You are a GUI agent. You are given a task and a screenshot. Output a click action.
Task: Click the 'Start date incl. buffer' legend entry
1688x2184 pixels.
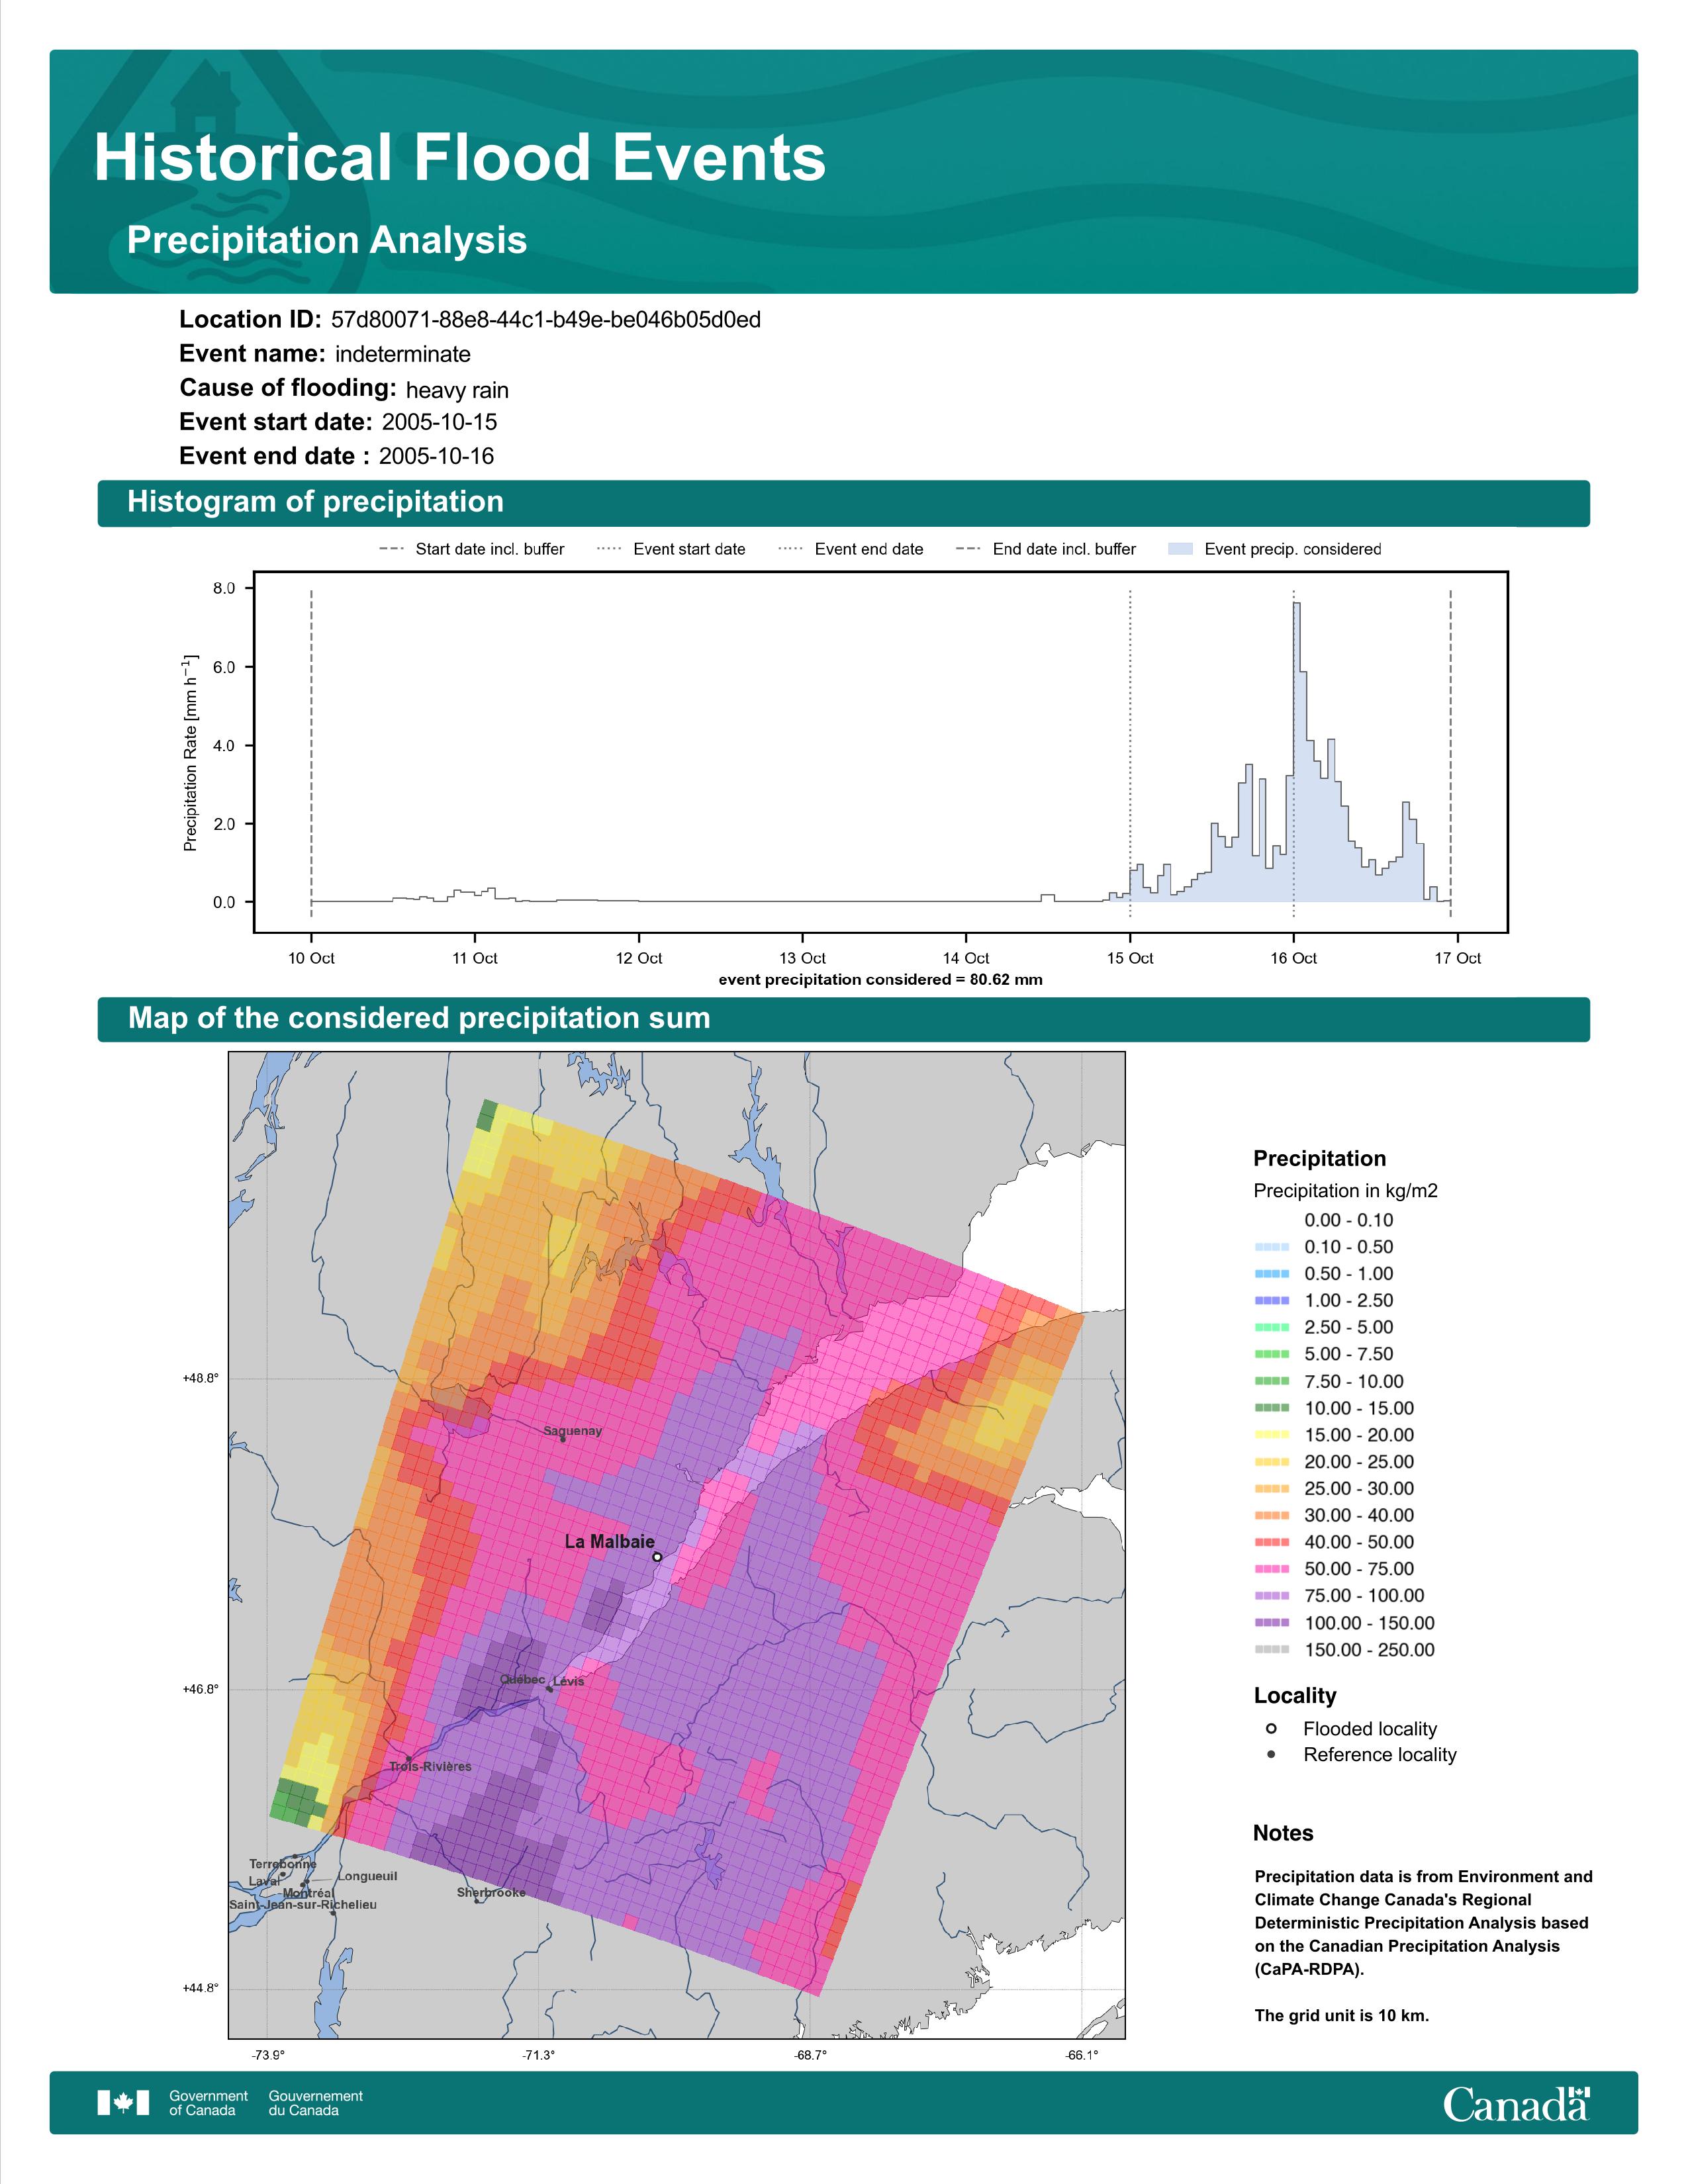472,549
